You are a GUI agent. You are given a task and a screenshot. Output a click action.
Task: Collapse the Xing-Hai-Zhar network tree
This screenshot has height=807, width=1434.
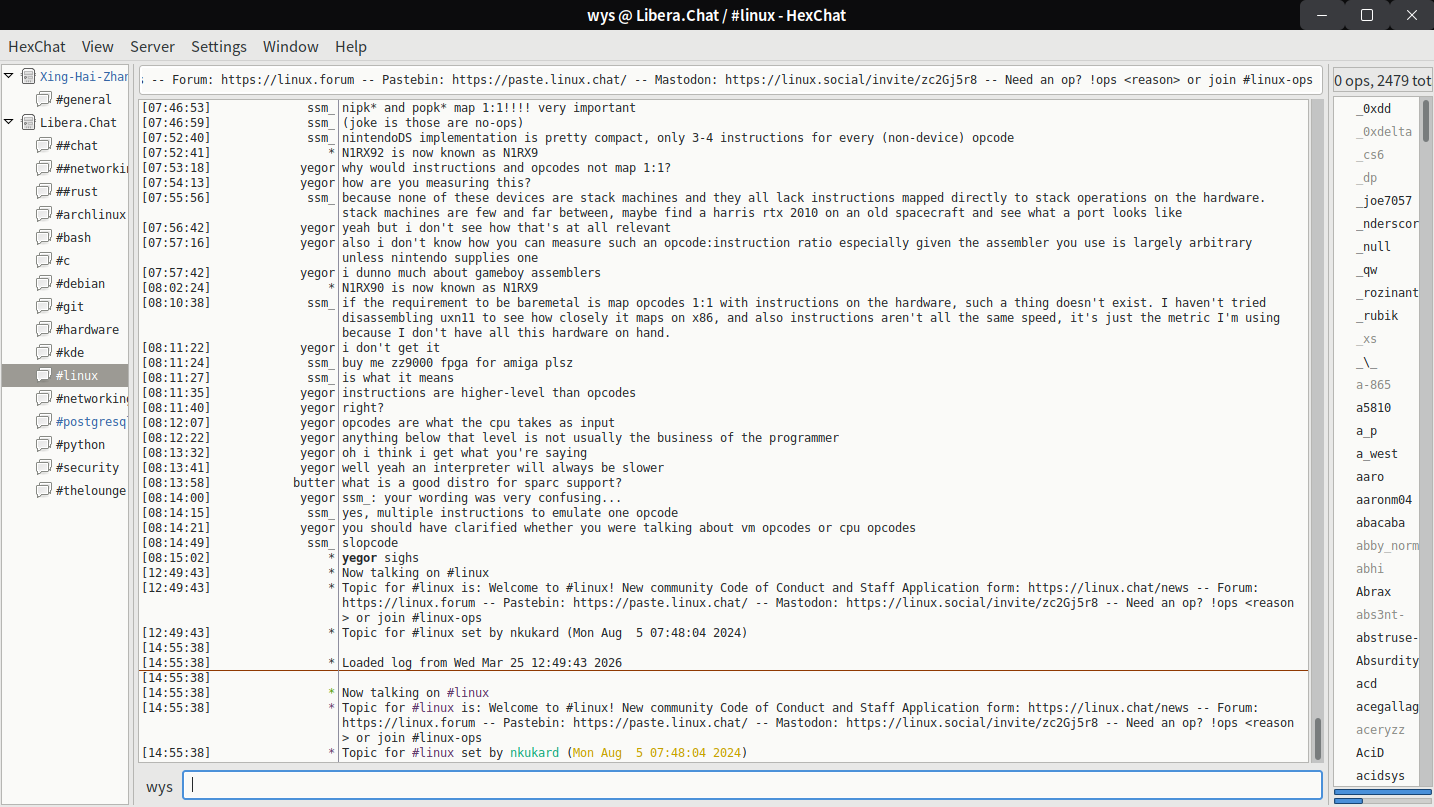tap(10, 77)
